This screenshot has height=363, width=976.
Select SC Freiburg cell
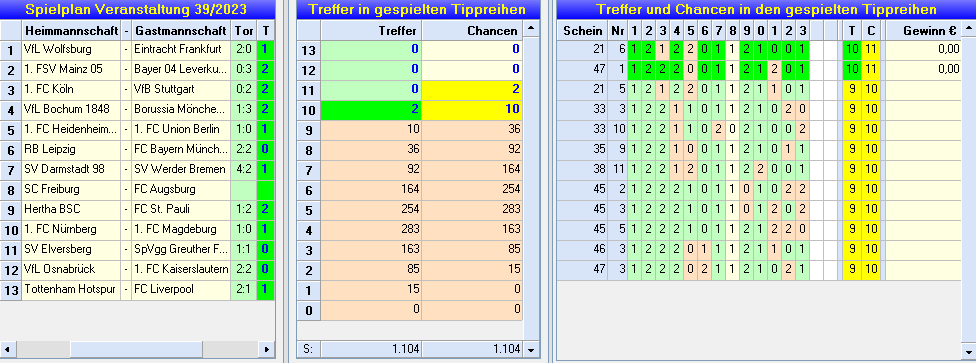[x=71, y=189]
